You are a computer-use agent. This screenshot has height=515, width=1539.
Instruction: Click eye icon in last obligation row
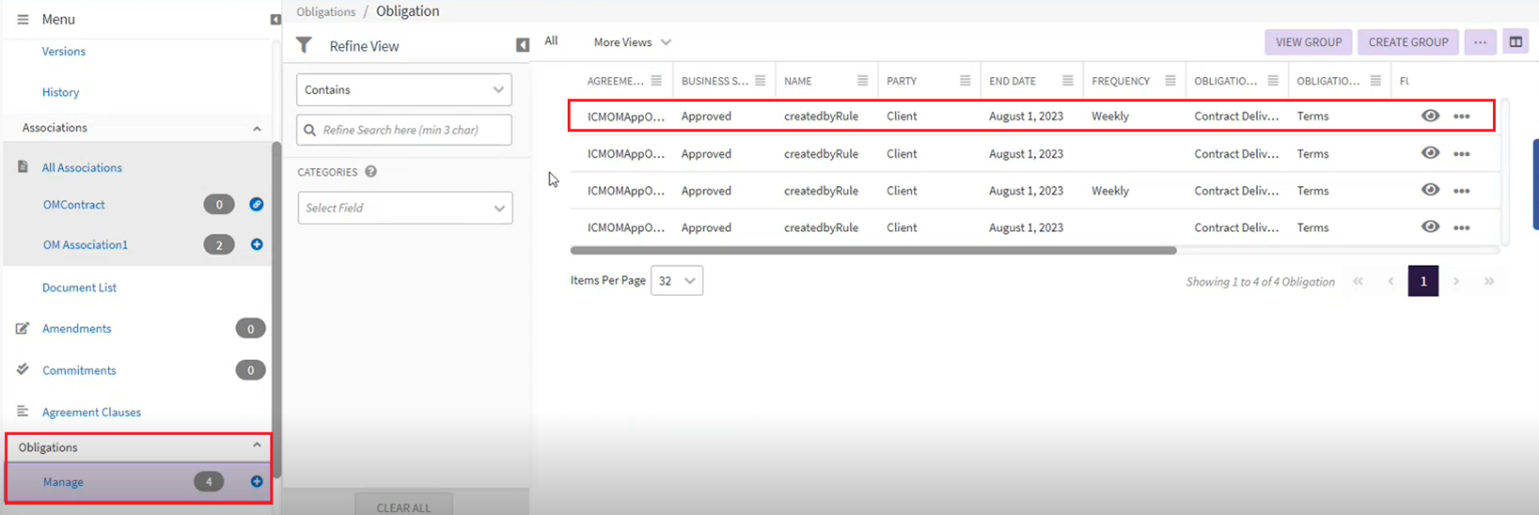tap(1430, 227)
